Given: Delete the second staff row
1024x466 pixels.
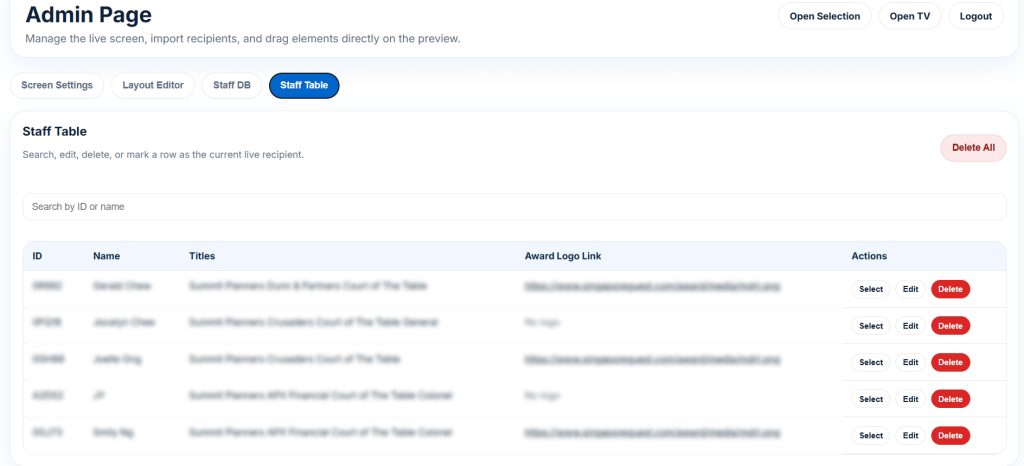Looking at the screenshot, I should 950,326.
